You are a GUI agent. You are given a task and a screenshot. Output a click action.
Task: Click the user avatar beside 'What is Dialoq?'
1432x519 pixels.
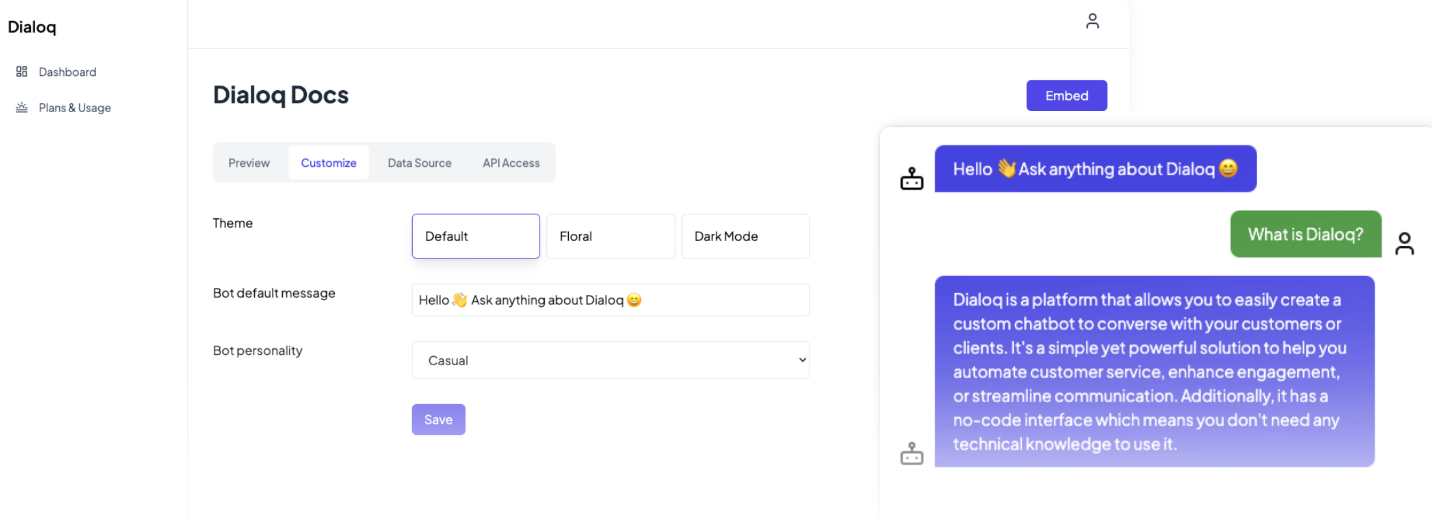pos(1405,243)
